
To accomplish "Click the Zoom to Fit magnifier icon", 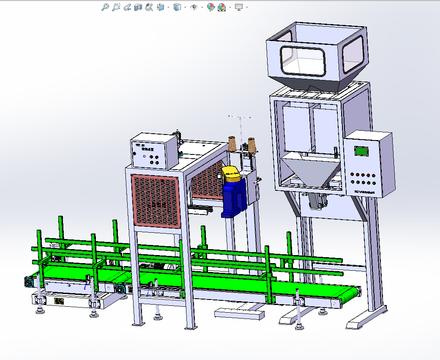I will [x=105, y=7].
